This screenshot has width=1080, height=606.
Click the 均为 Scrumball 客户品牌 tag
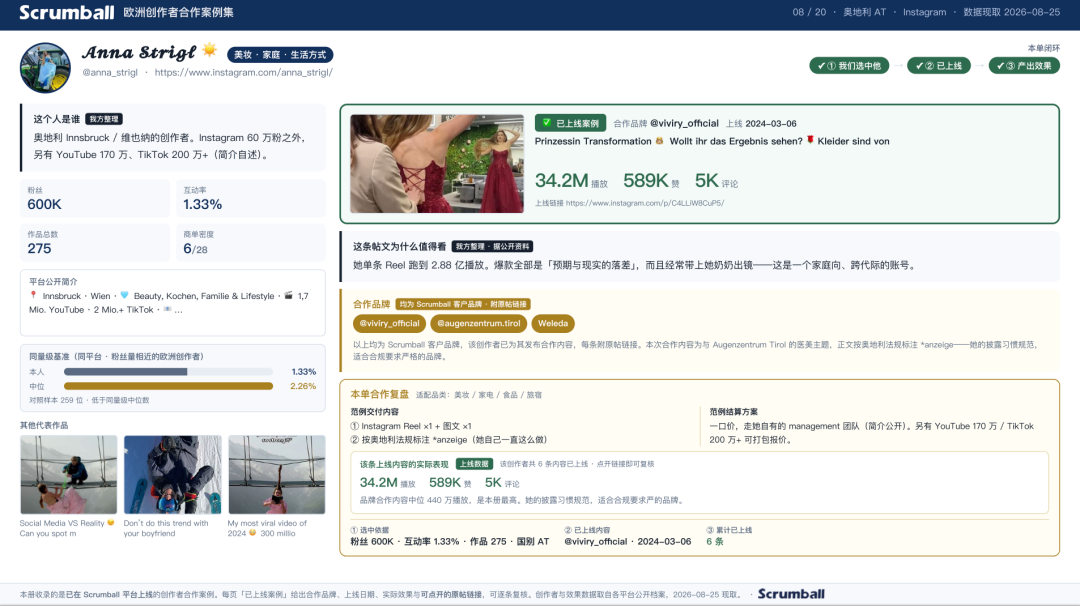click(463, 304)
